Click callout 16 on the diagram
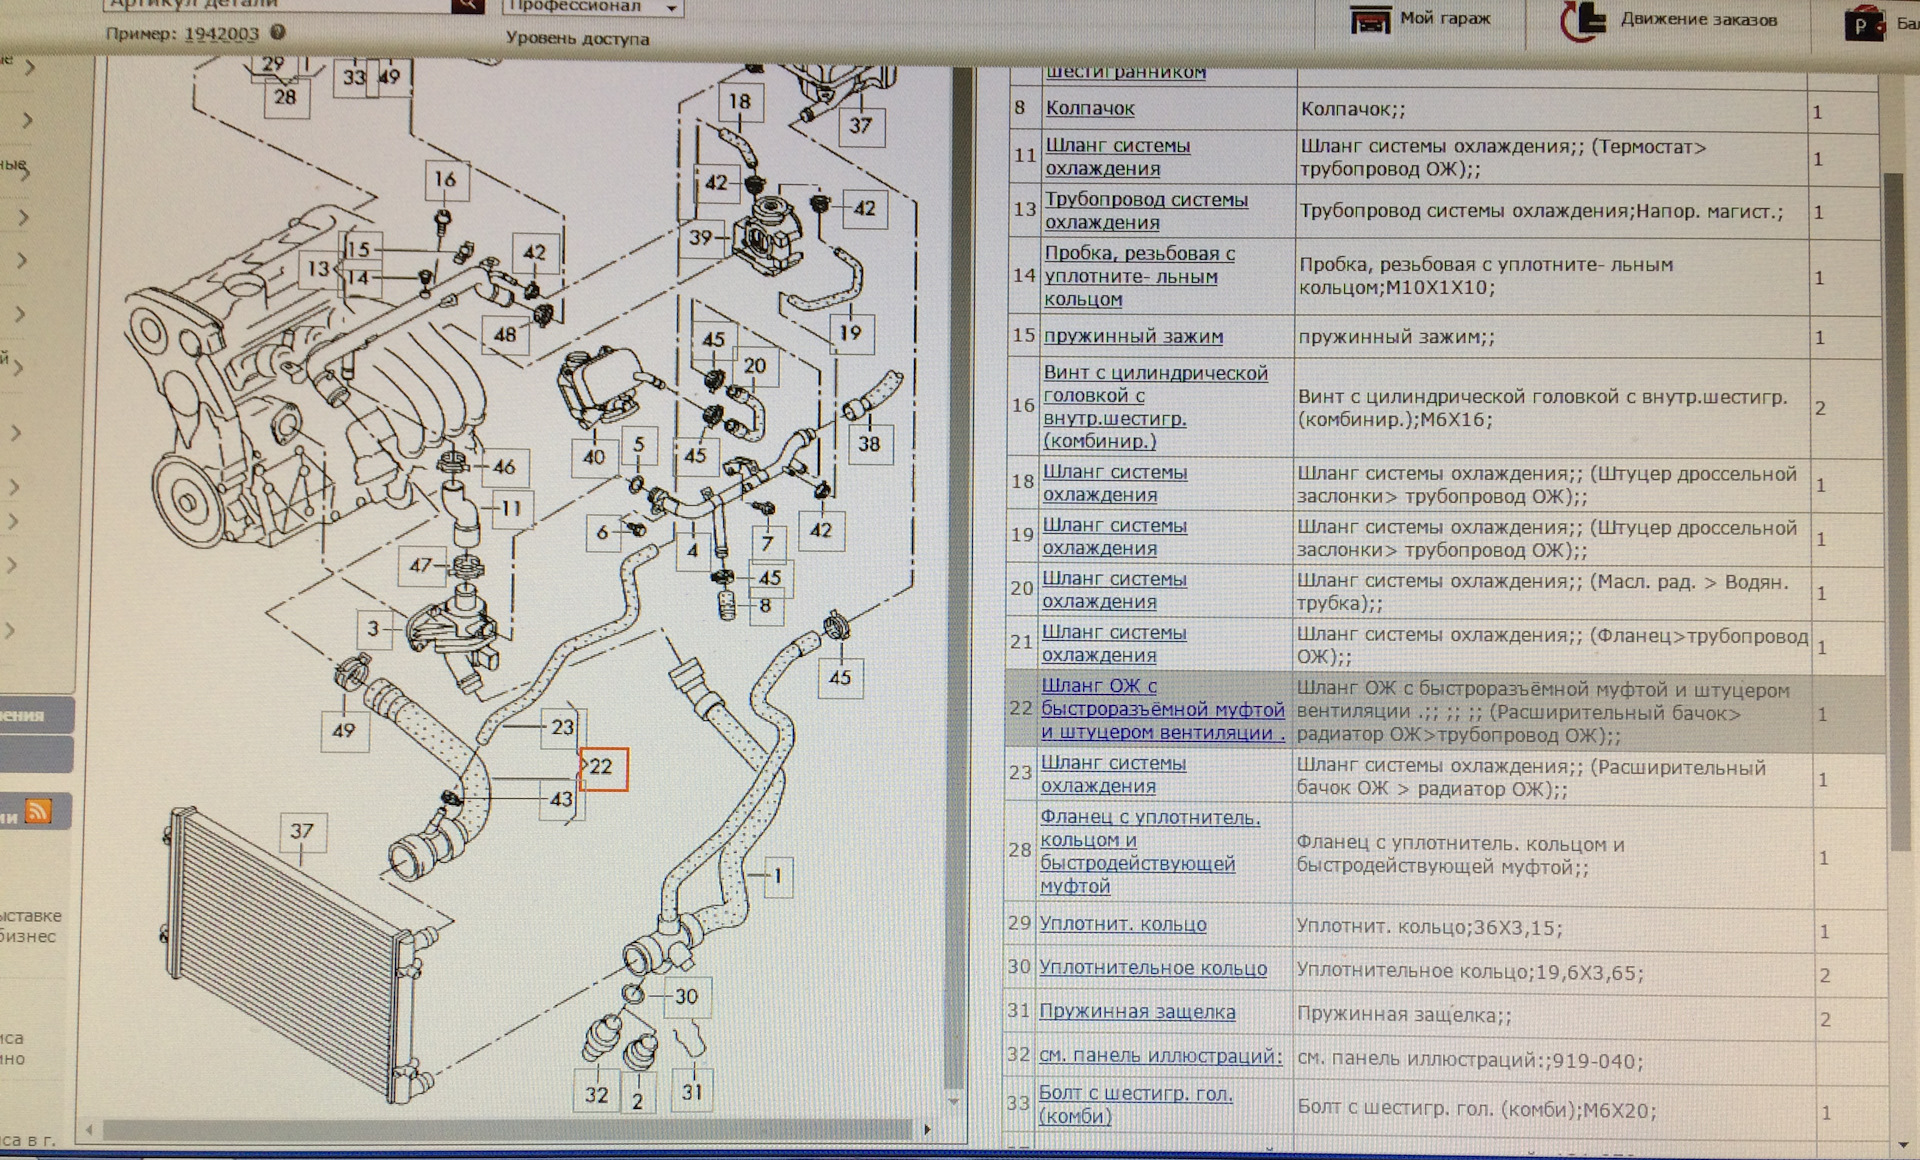1920x1160 pixels. tap(444, 179)
